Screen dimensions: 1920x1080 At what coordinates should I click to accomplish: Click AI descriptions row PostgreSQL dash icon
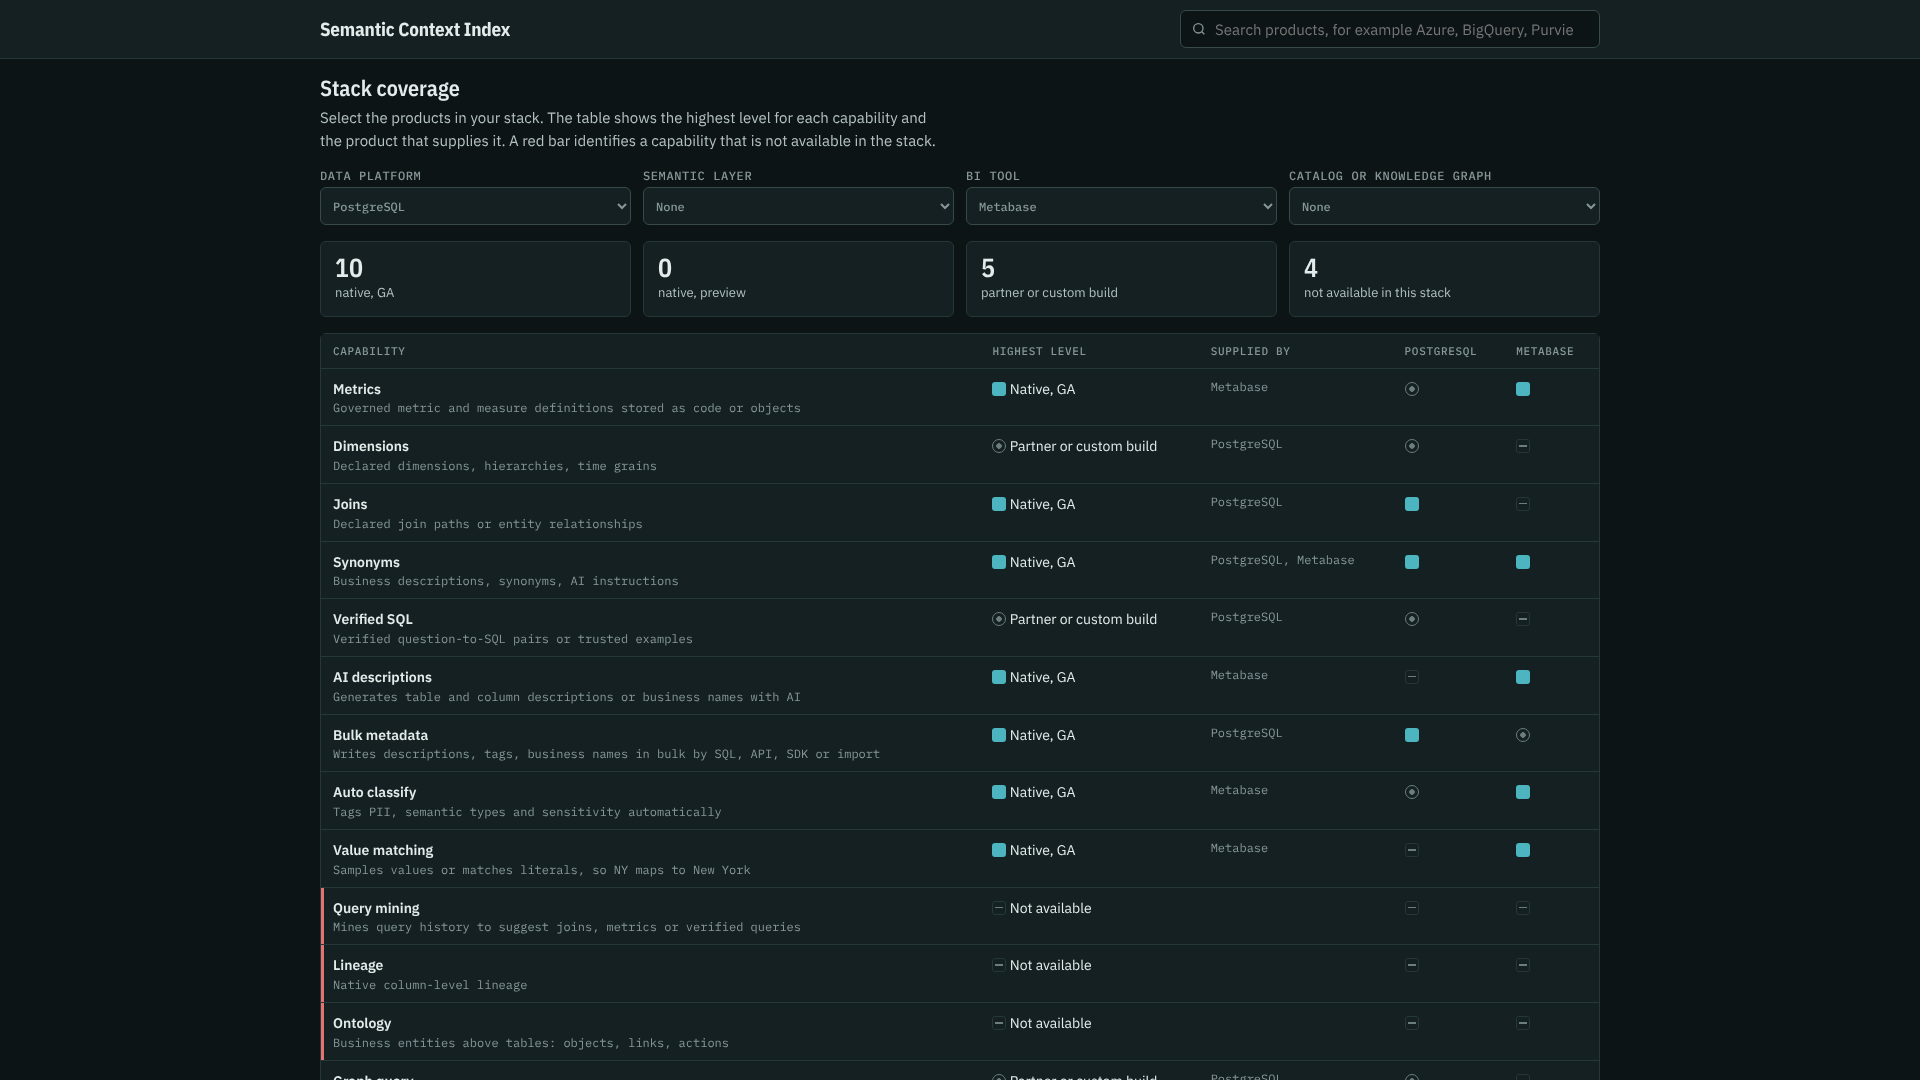click(1412, 677)
